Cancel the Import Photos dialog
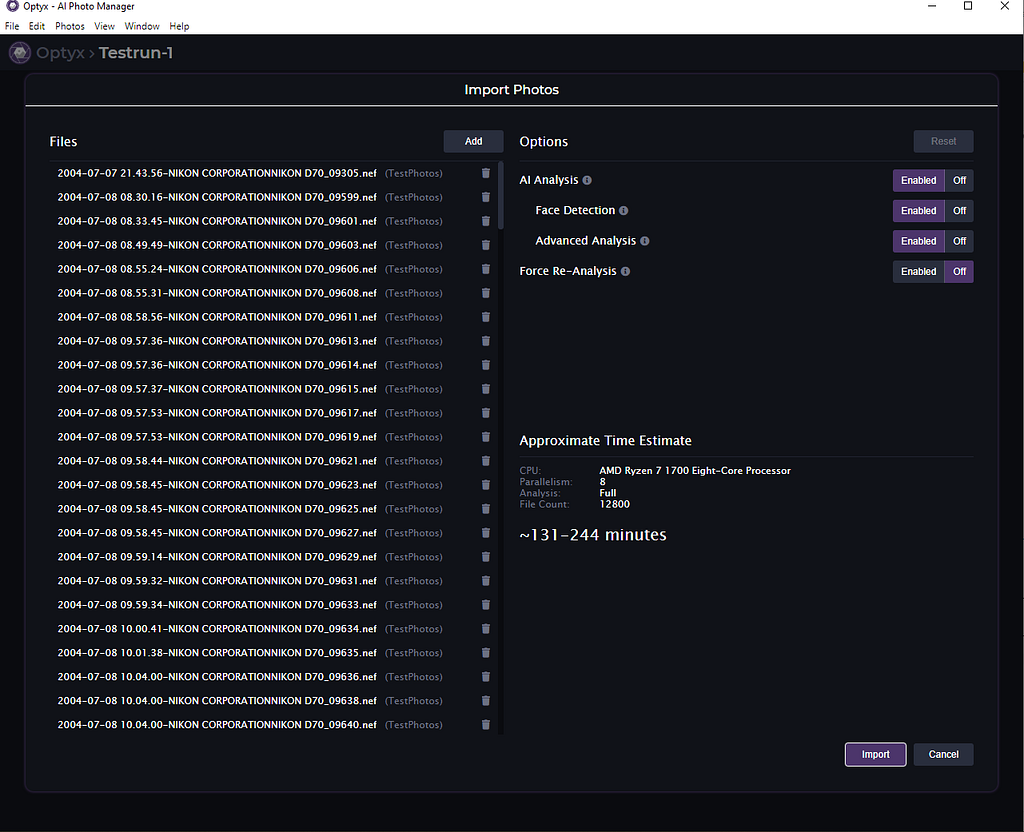Screen dimensions: 1024x832 [x=943, y=754]
